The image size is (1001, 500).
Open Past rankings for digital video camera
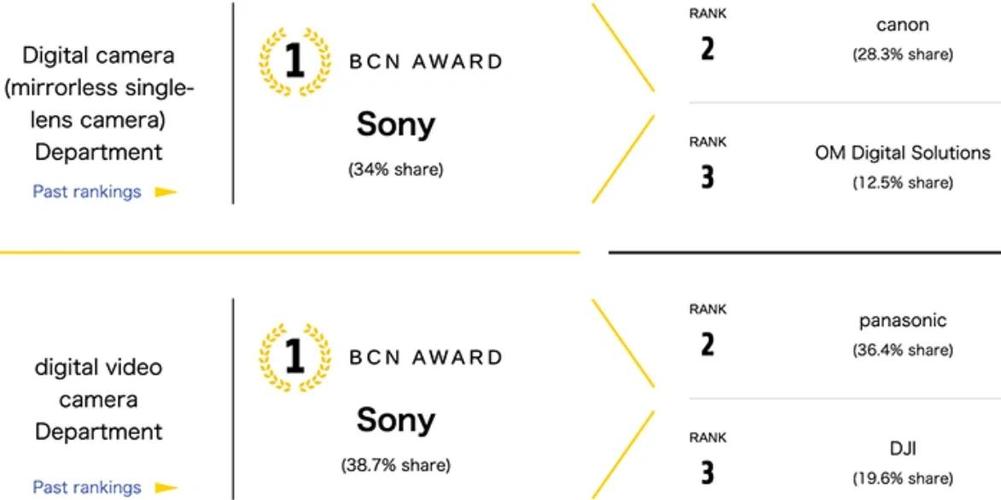coord(87,487)
